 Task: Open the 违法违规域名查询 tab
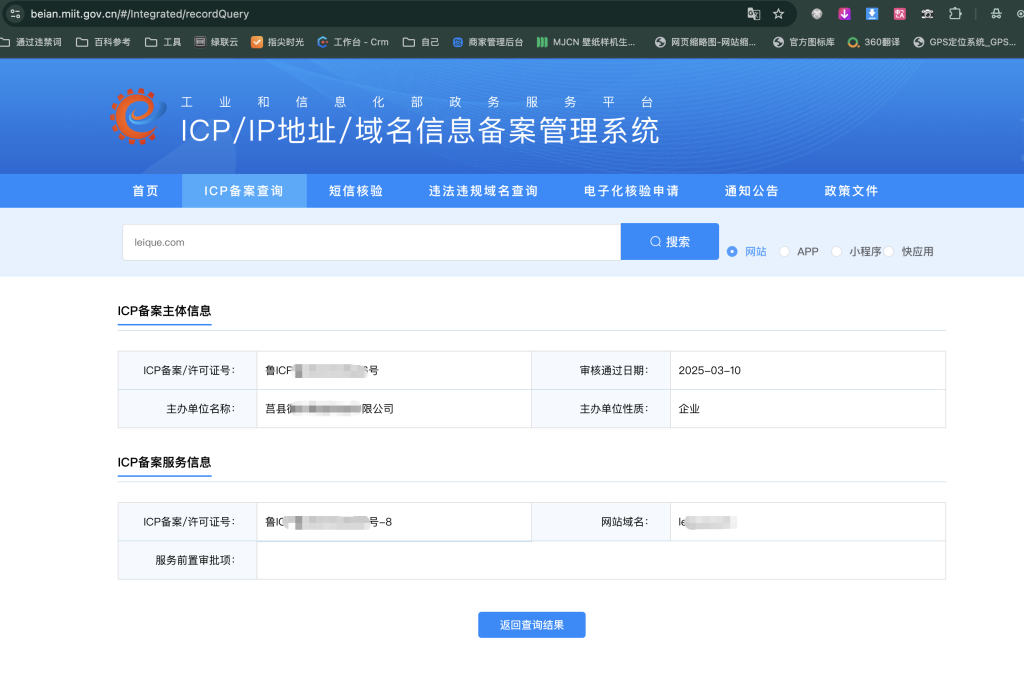click(483, 191)
